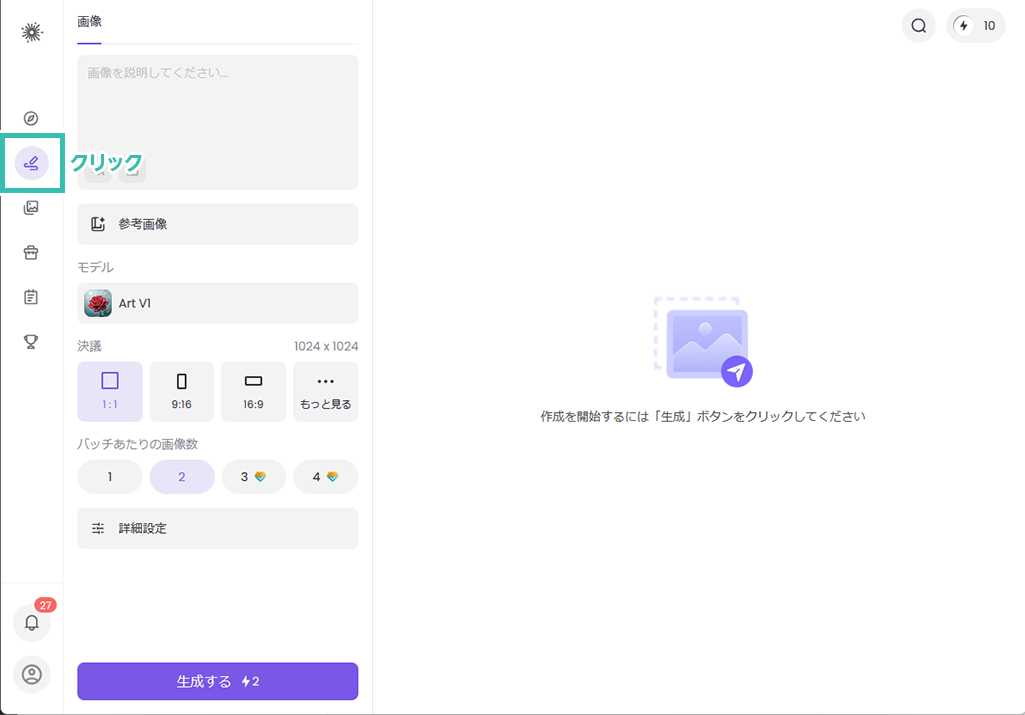The width and height of the screenshot is (1025, 715).
Task: Set batch image count to 2
Action: [182, 476]
